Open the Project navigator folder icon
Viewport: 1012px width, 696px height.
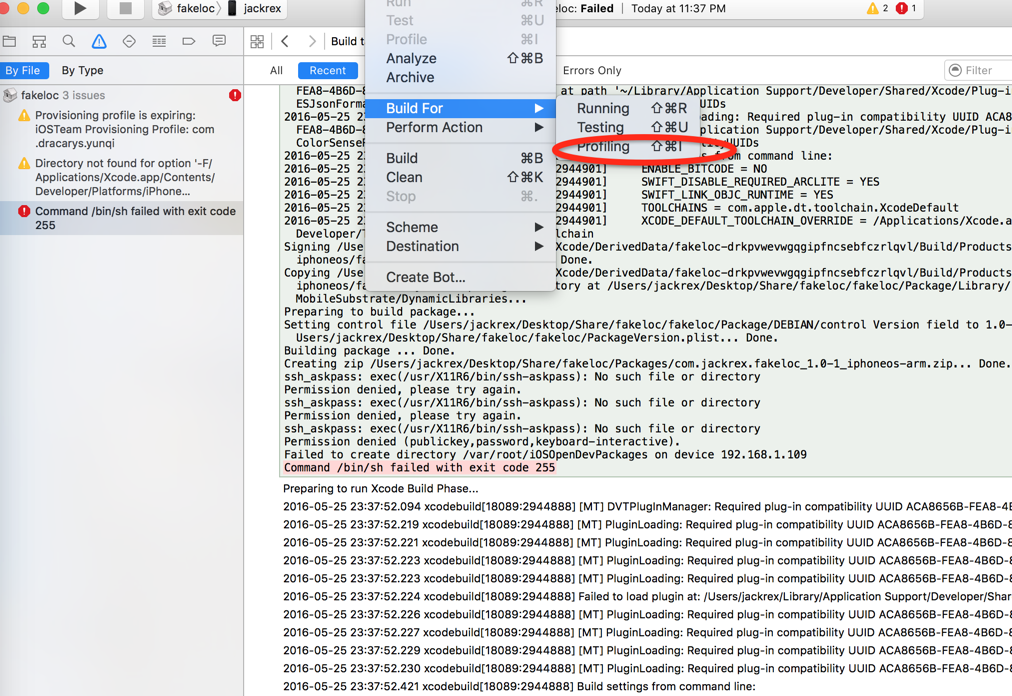tap(10, 42)
